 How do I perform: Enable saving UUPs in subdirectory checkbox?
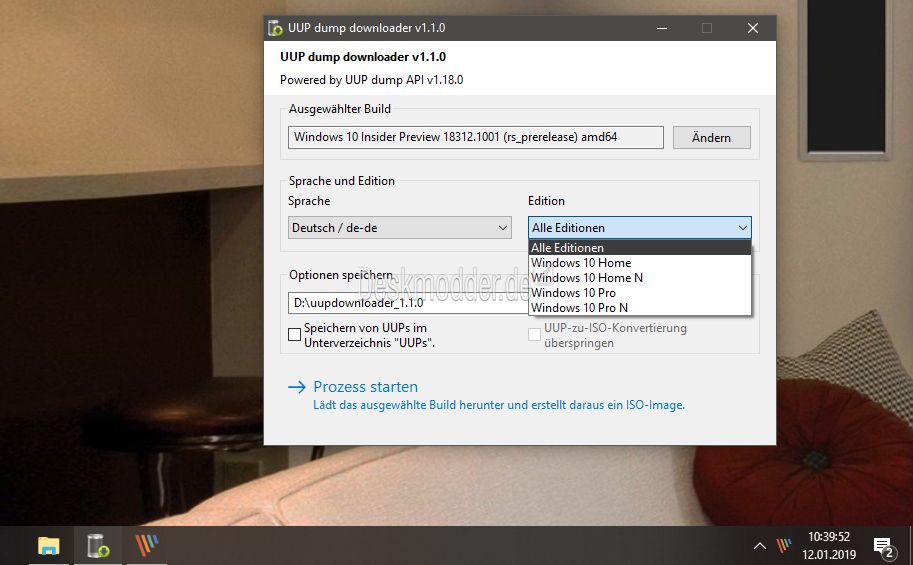click(295, 334)
